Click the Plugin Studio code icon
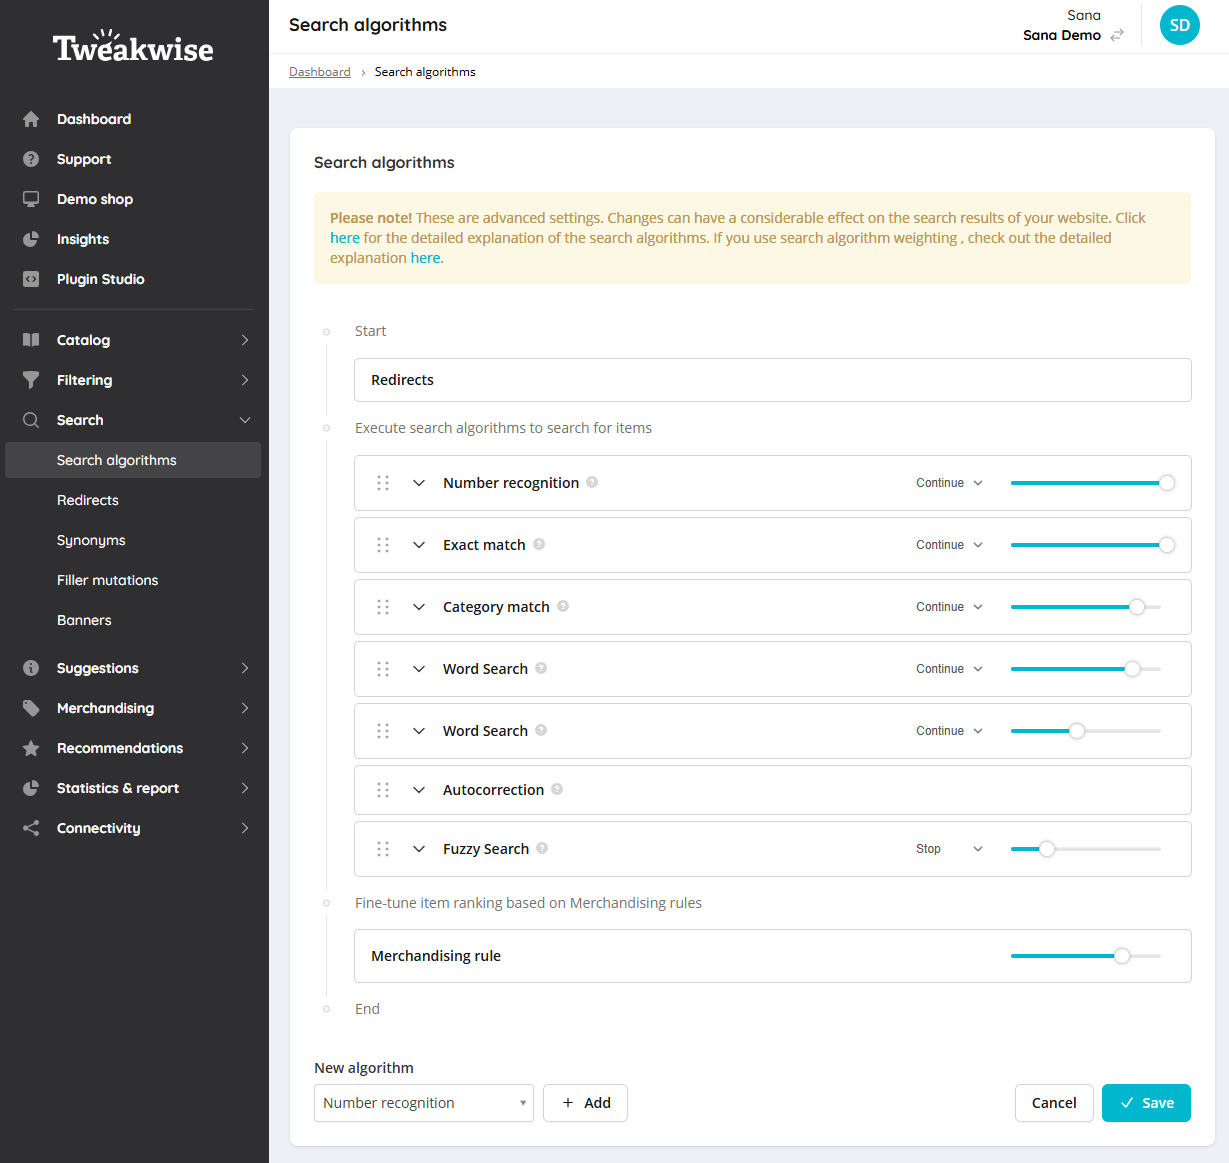Viewport: 1229px width, 1163px height. click(x=31, y=279)
